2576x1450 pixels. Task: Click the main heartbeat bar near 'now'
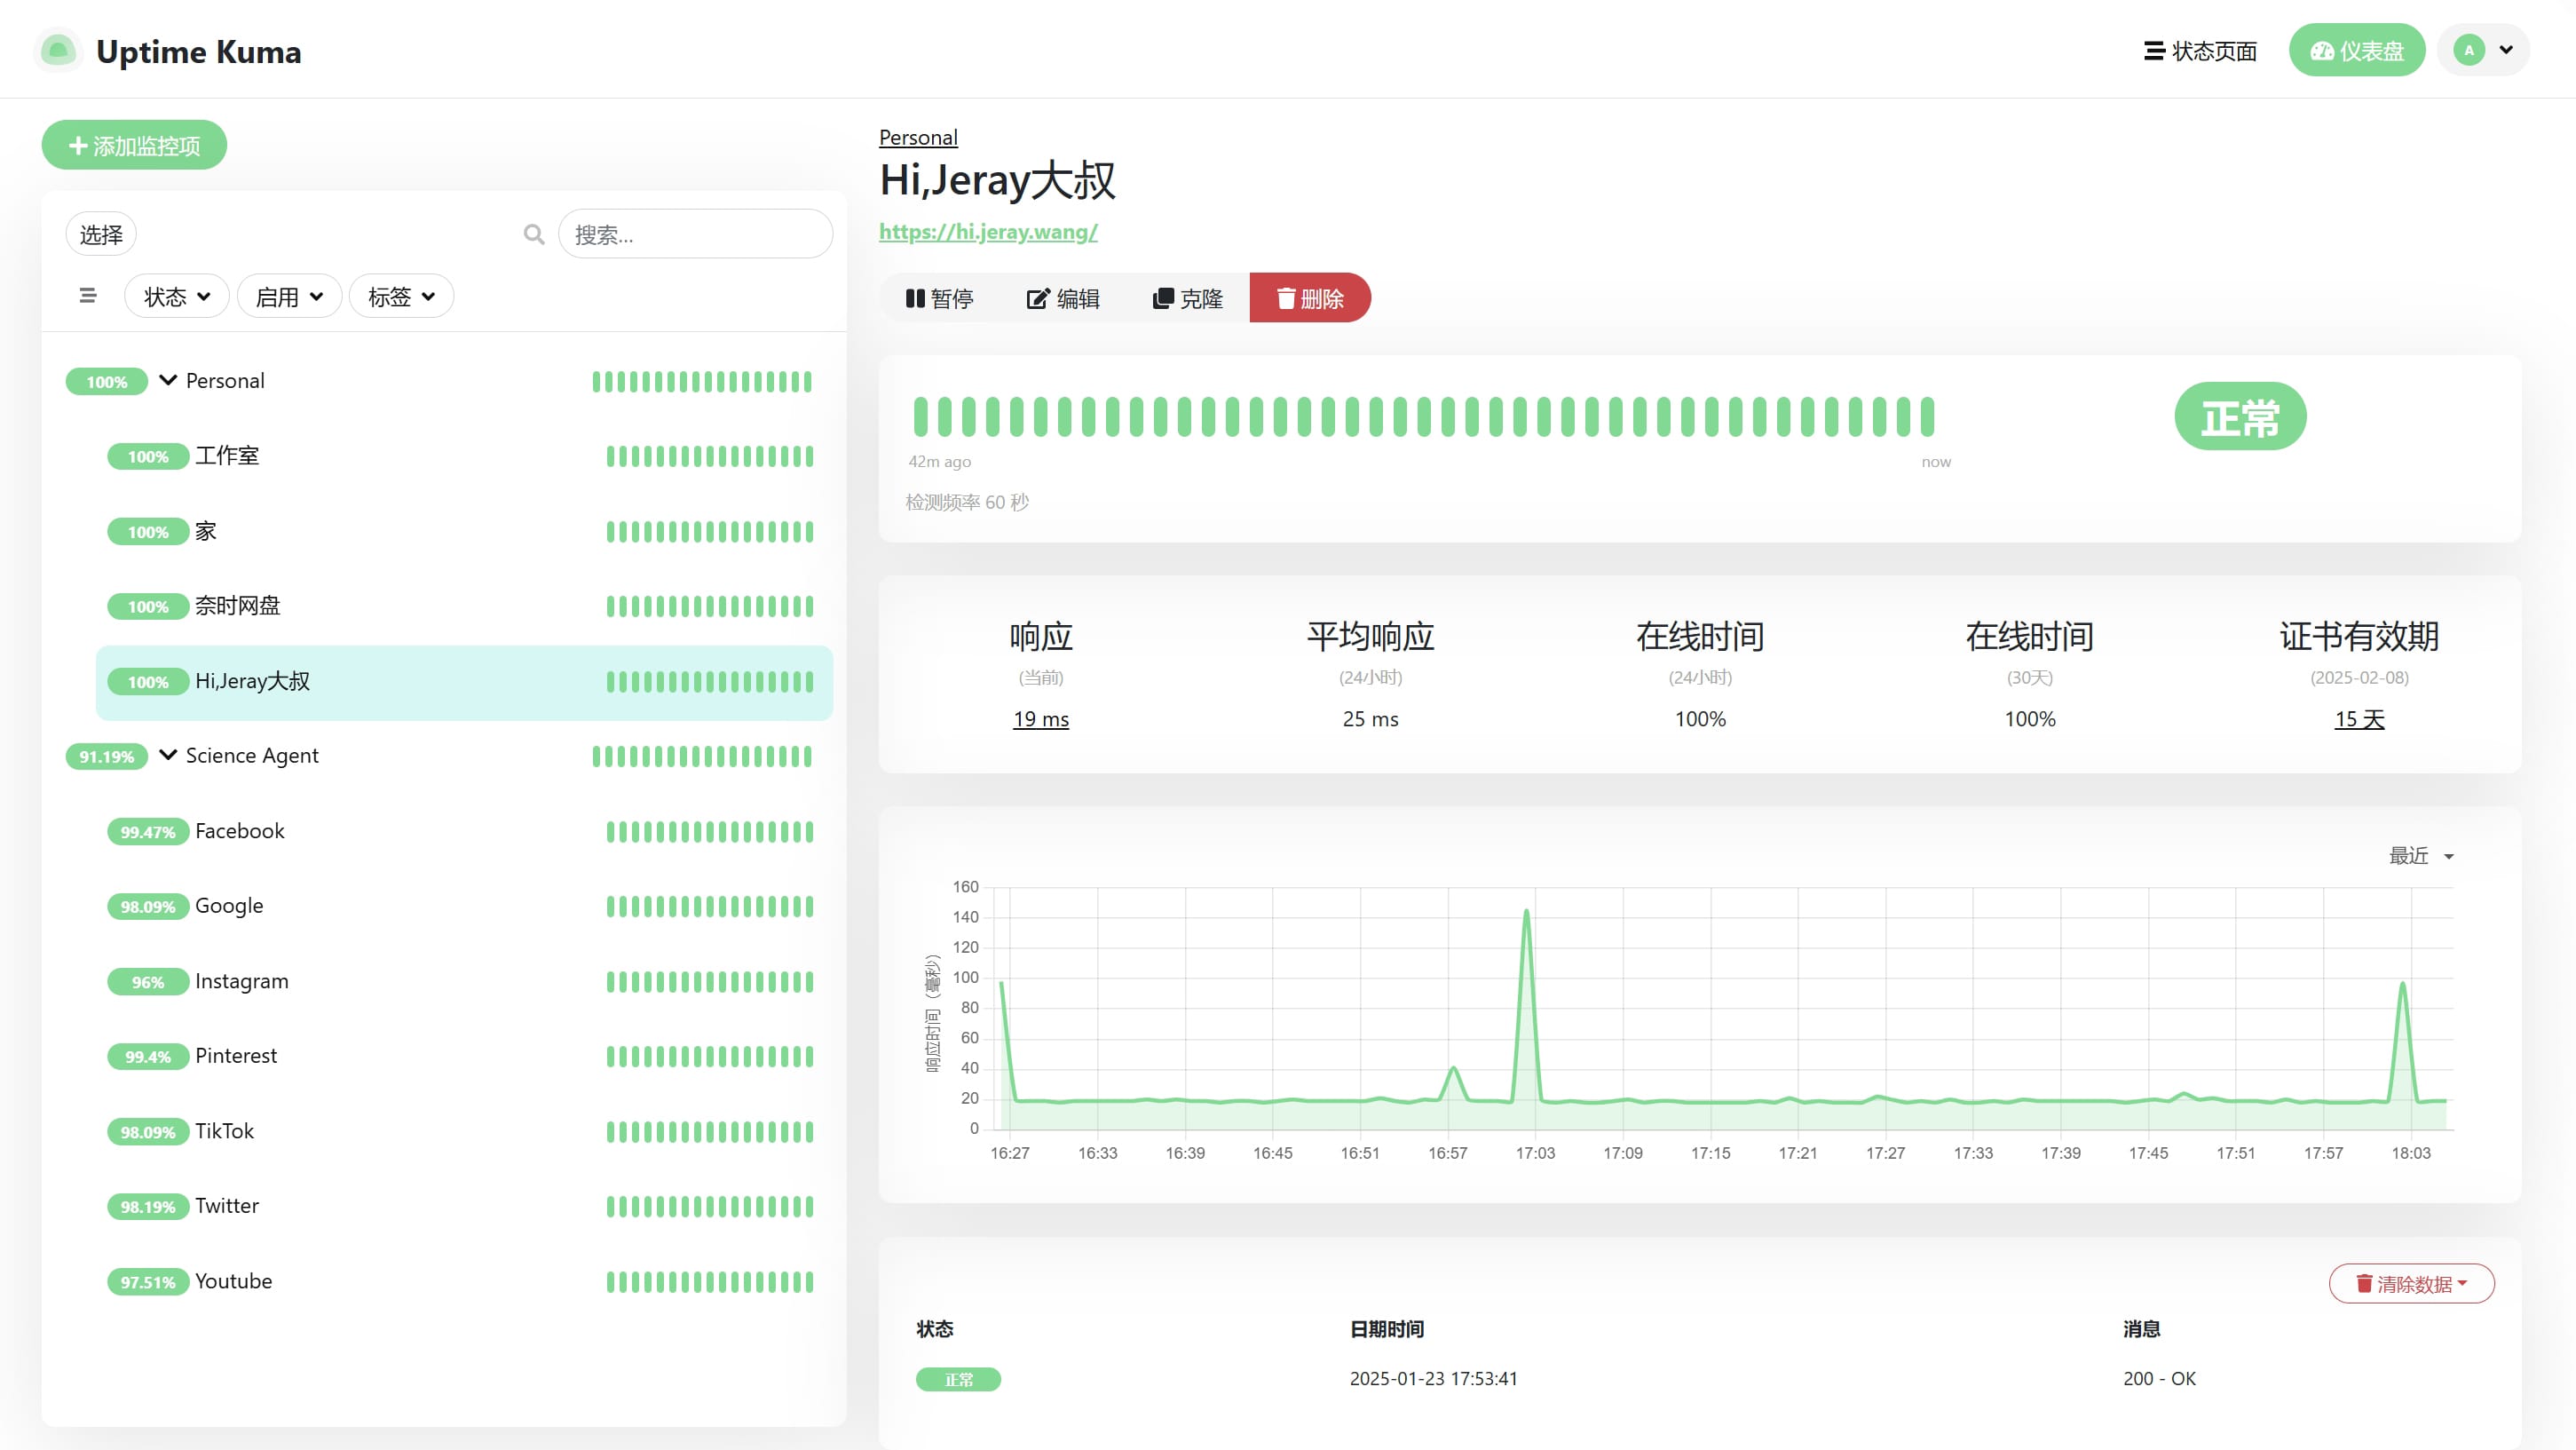[x=1926, y=416]
